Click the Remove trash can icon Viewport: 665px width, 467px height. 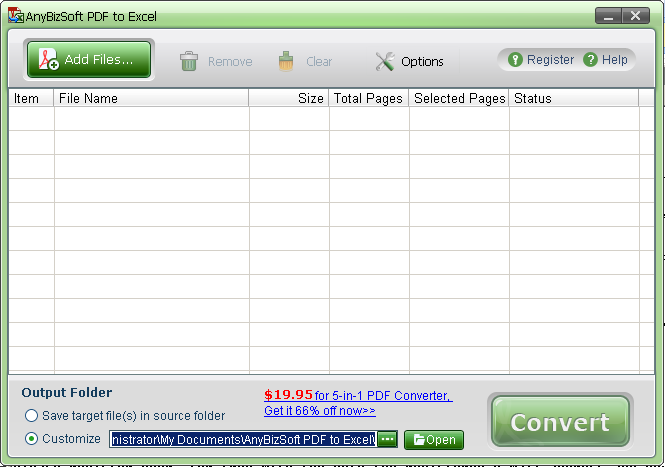(189, 61)
